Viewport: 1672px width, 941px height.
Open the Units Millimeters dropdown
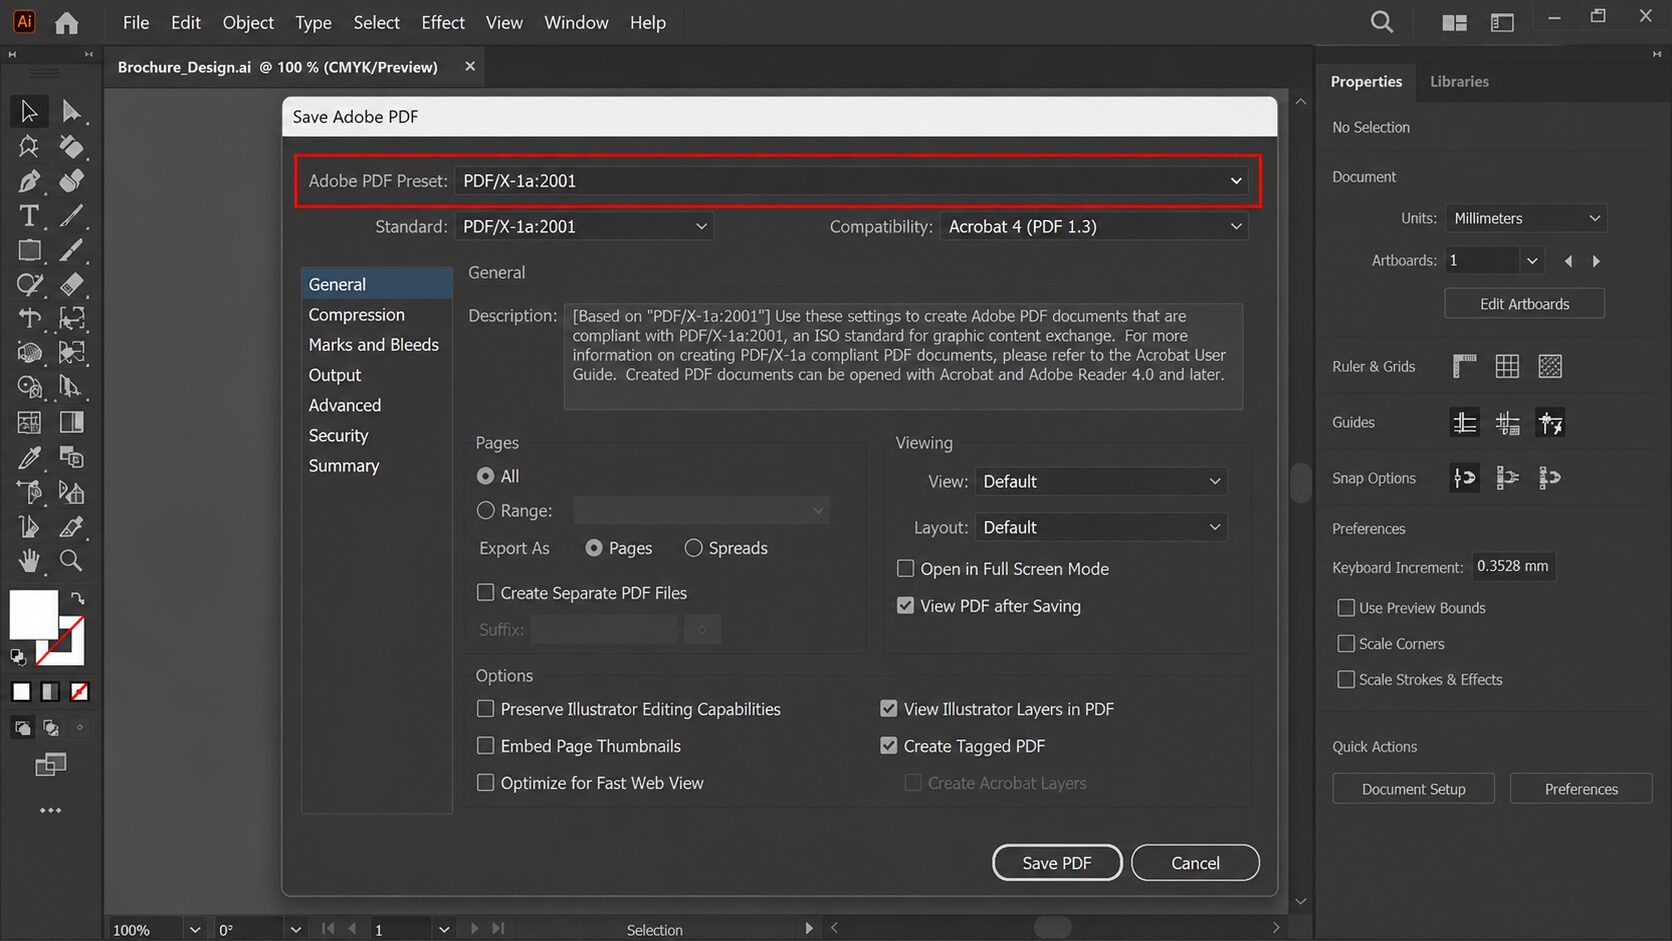point(1526,218)
